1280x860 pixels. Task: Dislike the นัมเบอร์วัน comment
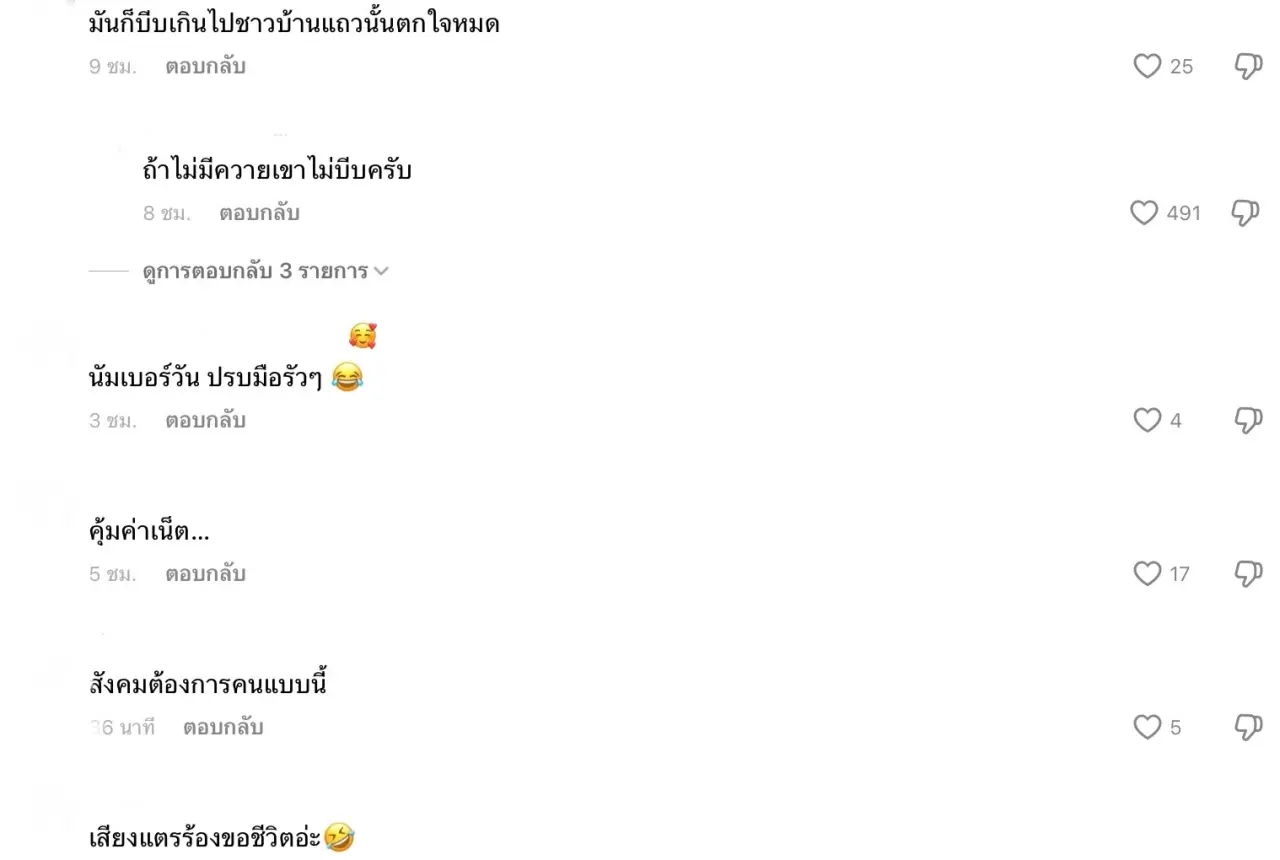1249,421
